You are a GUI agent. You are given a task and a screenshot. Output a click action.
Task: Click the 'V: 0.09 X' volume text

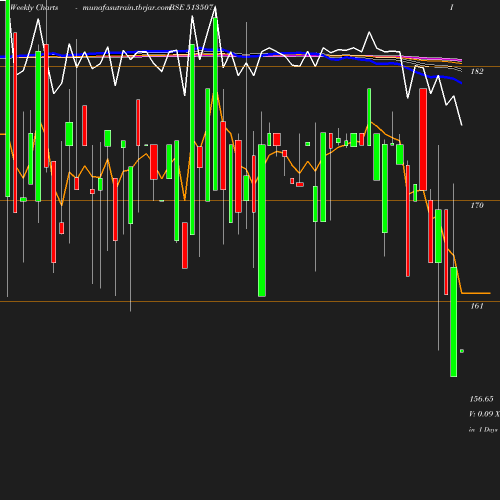click(x=484, y=414)
